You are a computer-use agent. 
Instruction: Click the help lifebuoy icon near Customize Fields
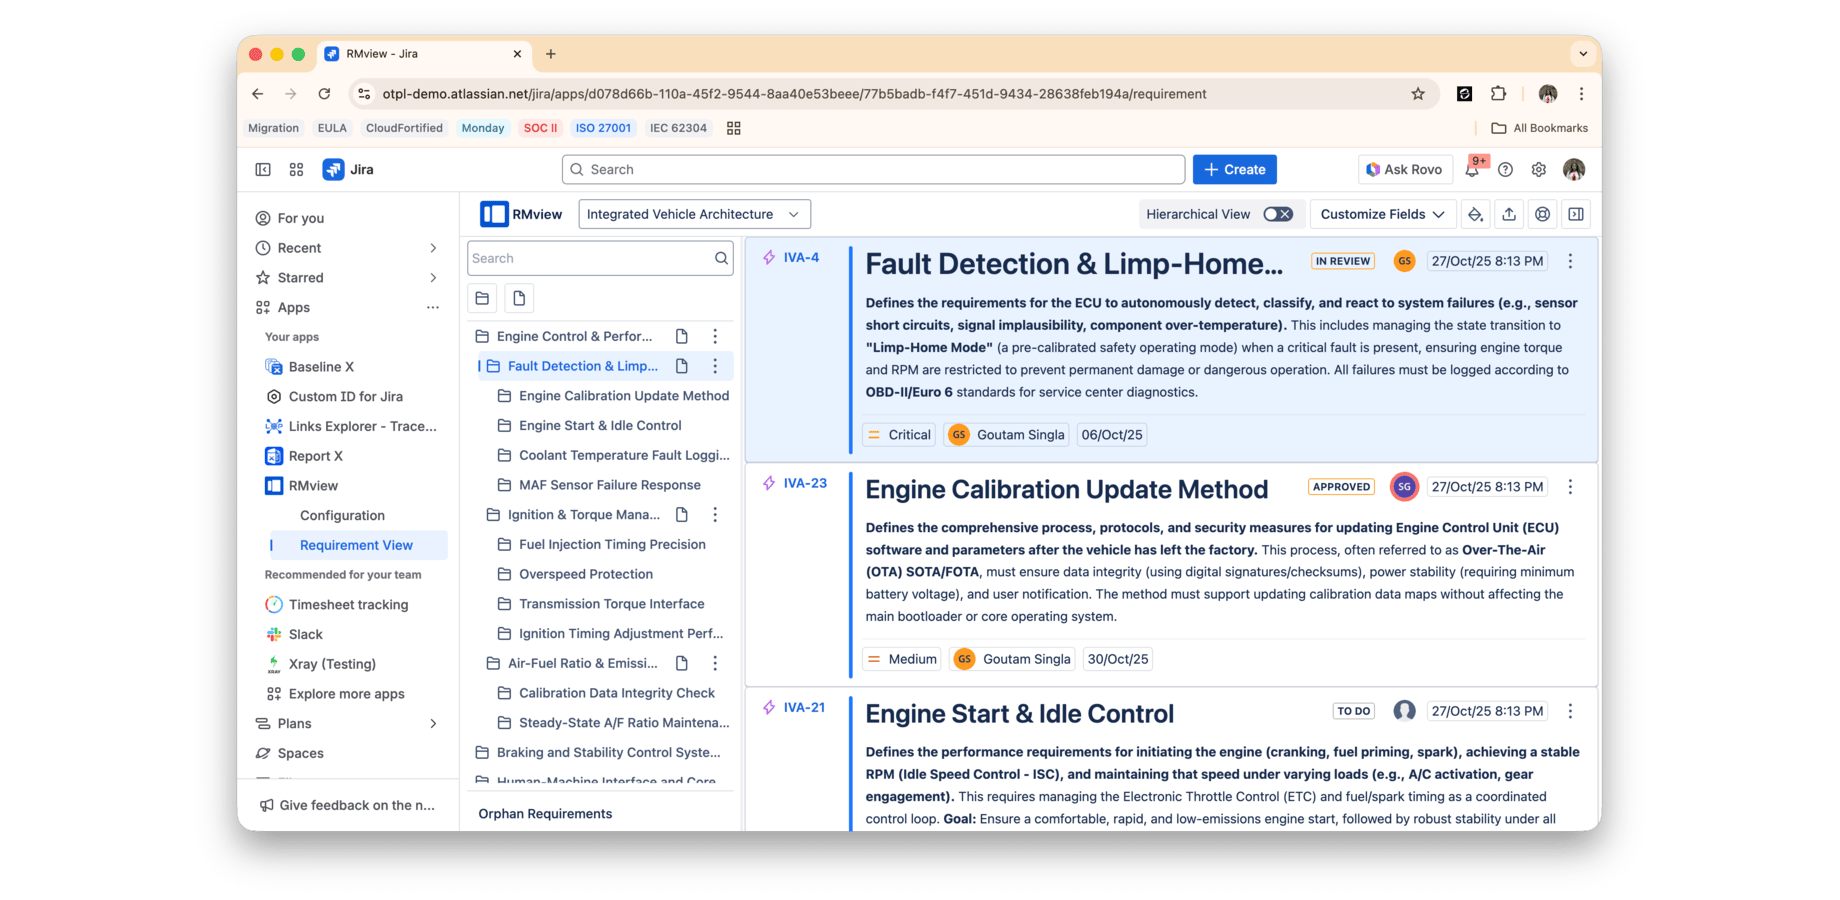tap(1542, 214)
